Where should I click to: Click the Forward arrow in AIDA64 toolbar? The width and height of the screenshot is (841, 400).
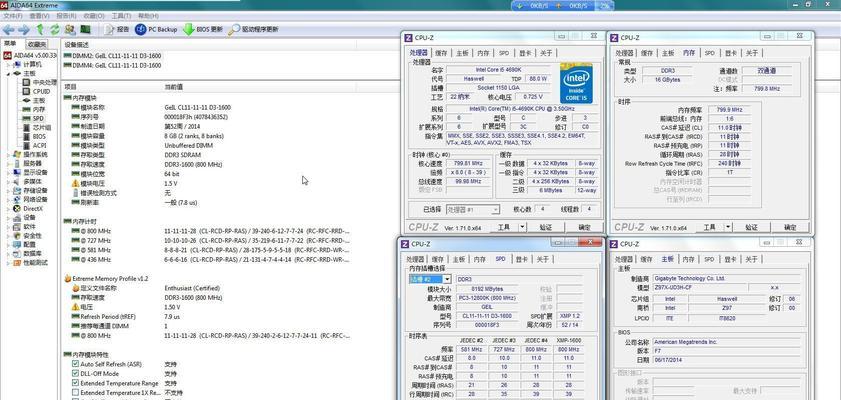click(24, 29)
